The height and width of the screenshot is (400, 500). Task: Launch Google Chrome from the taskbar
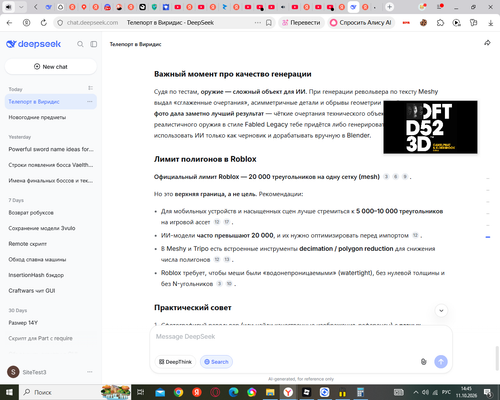(x=178, y=392)
